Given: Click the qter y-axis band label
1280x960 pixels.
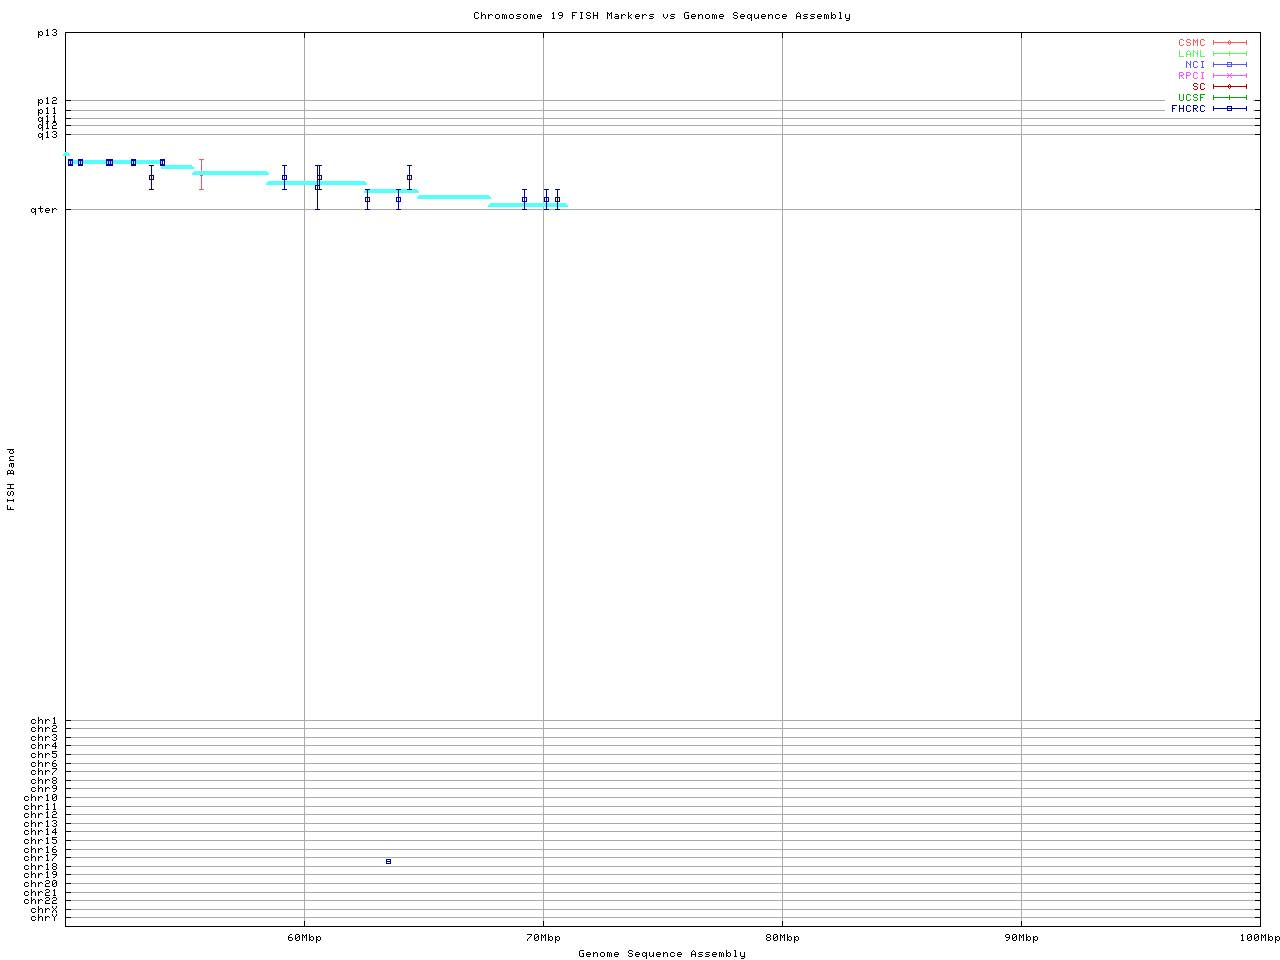Looking at the screenshot, I should point(46,210).
